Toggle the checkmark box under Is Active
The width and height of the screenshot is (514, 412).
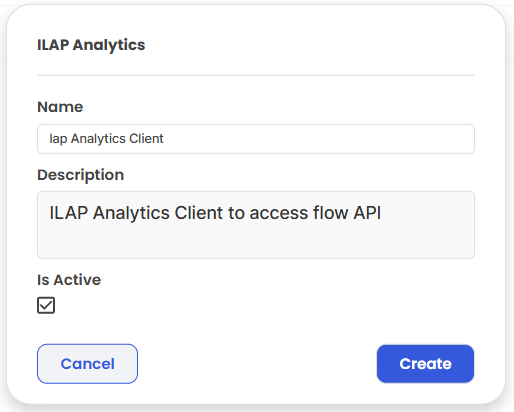point(46,305)
